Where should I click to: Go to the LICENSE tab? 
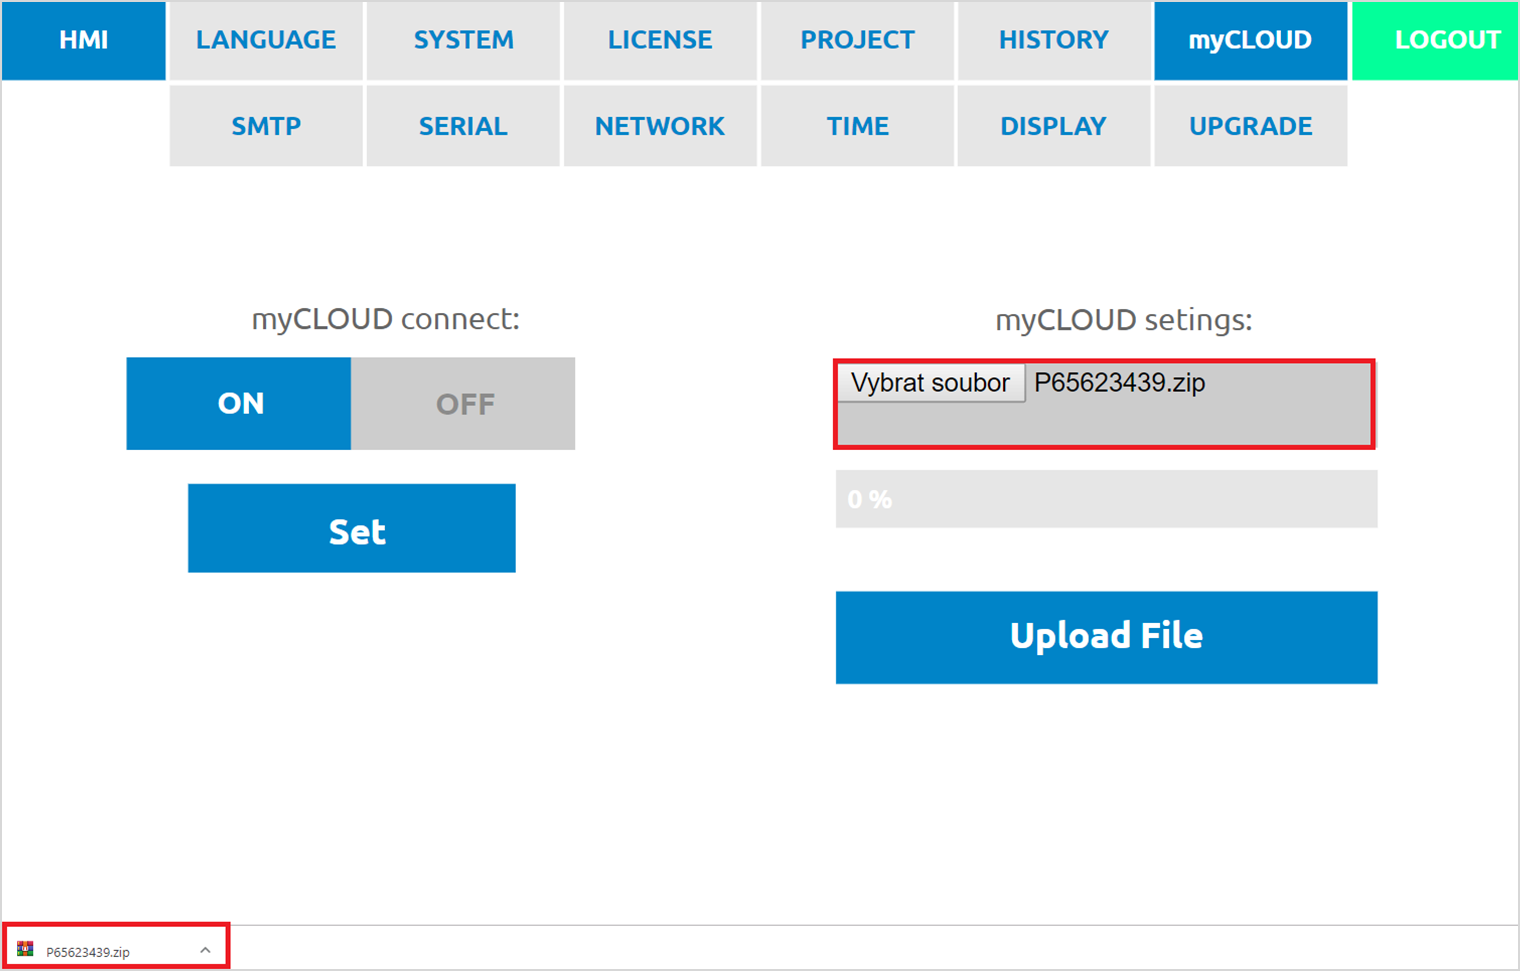[660, 40]
